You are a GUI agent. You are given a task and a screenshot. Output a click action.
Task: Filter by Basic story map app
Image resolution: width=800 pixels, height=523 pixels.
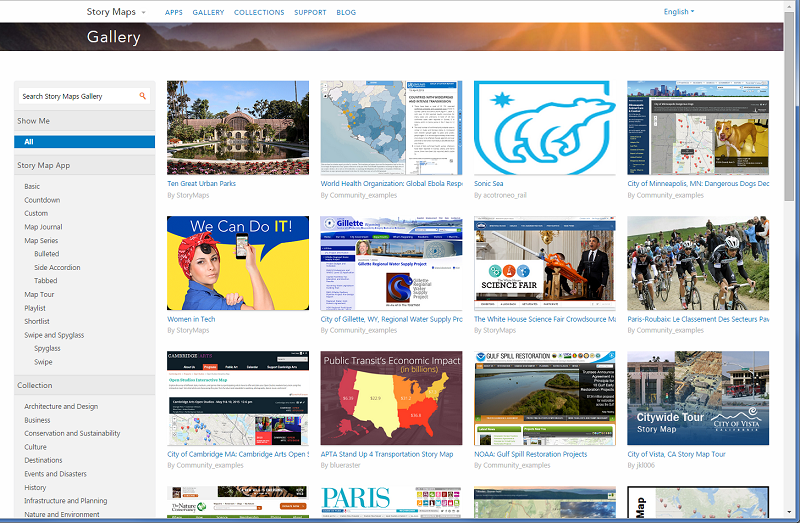pyautogui.click(x=32, y=186)
